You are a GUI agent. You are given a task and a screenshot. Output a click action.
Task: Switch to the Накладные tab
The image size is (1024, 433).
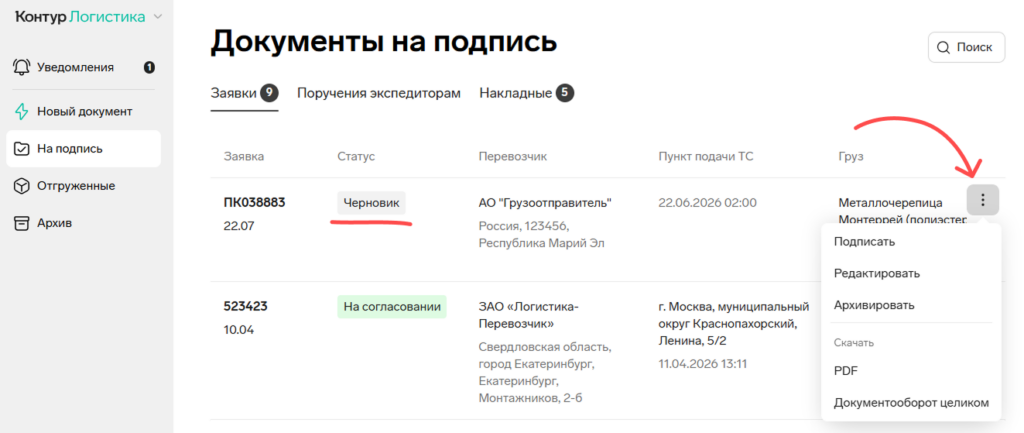(x=526, y=93)
